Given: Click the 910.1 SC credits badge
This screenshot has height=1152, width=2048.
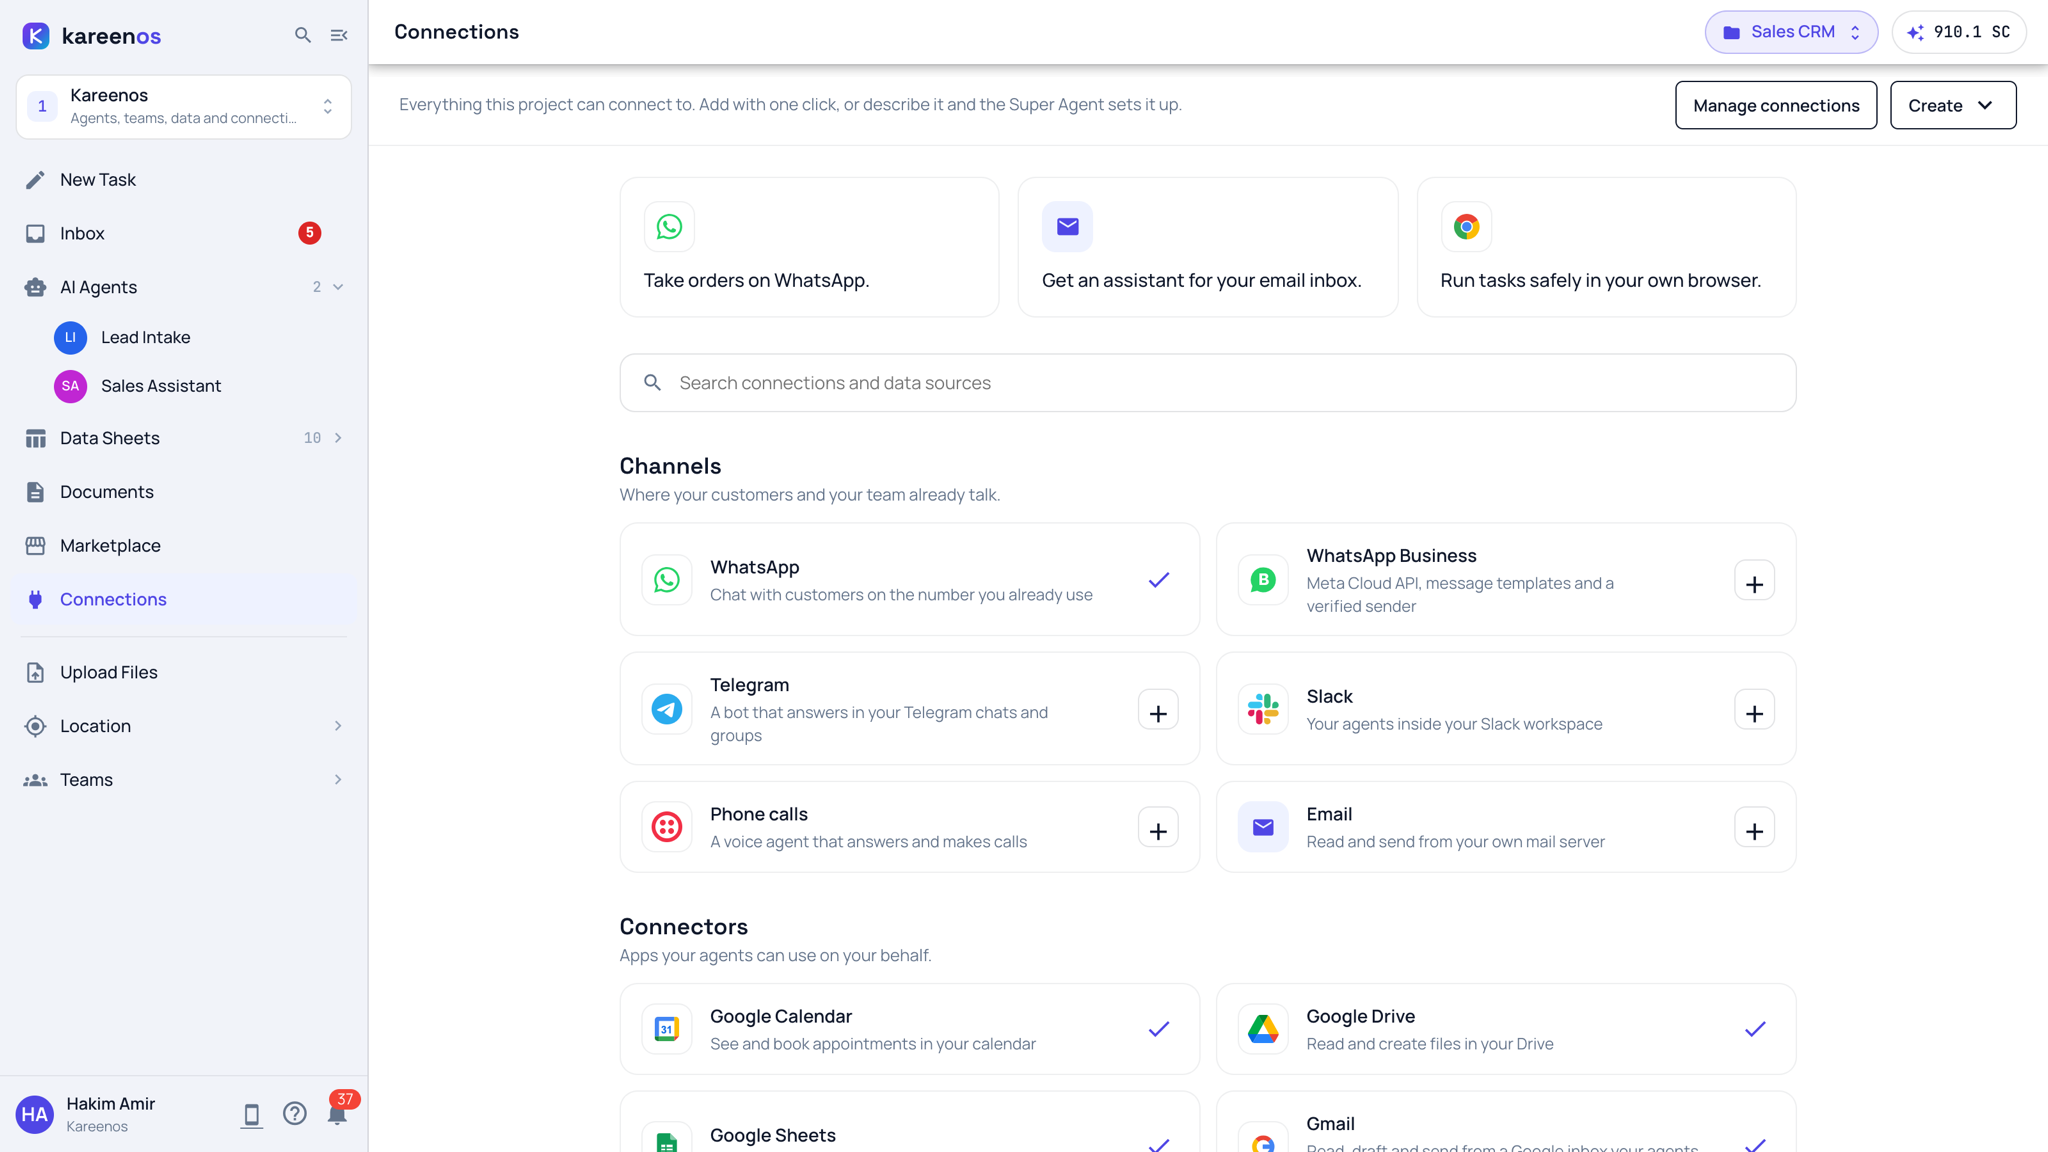Looking at the screenshot, I should click(x=1959, y=32).
